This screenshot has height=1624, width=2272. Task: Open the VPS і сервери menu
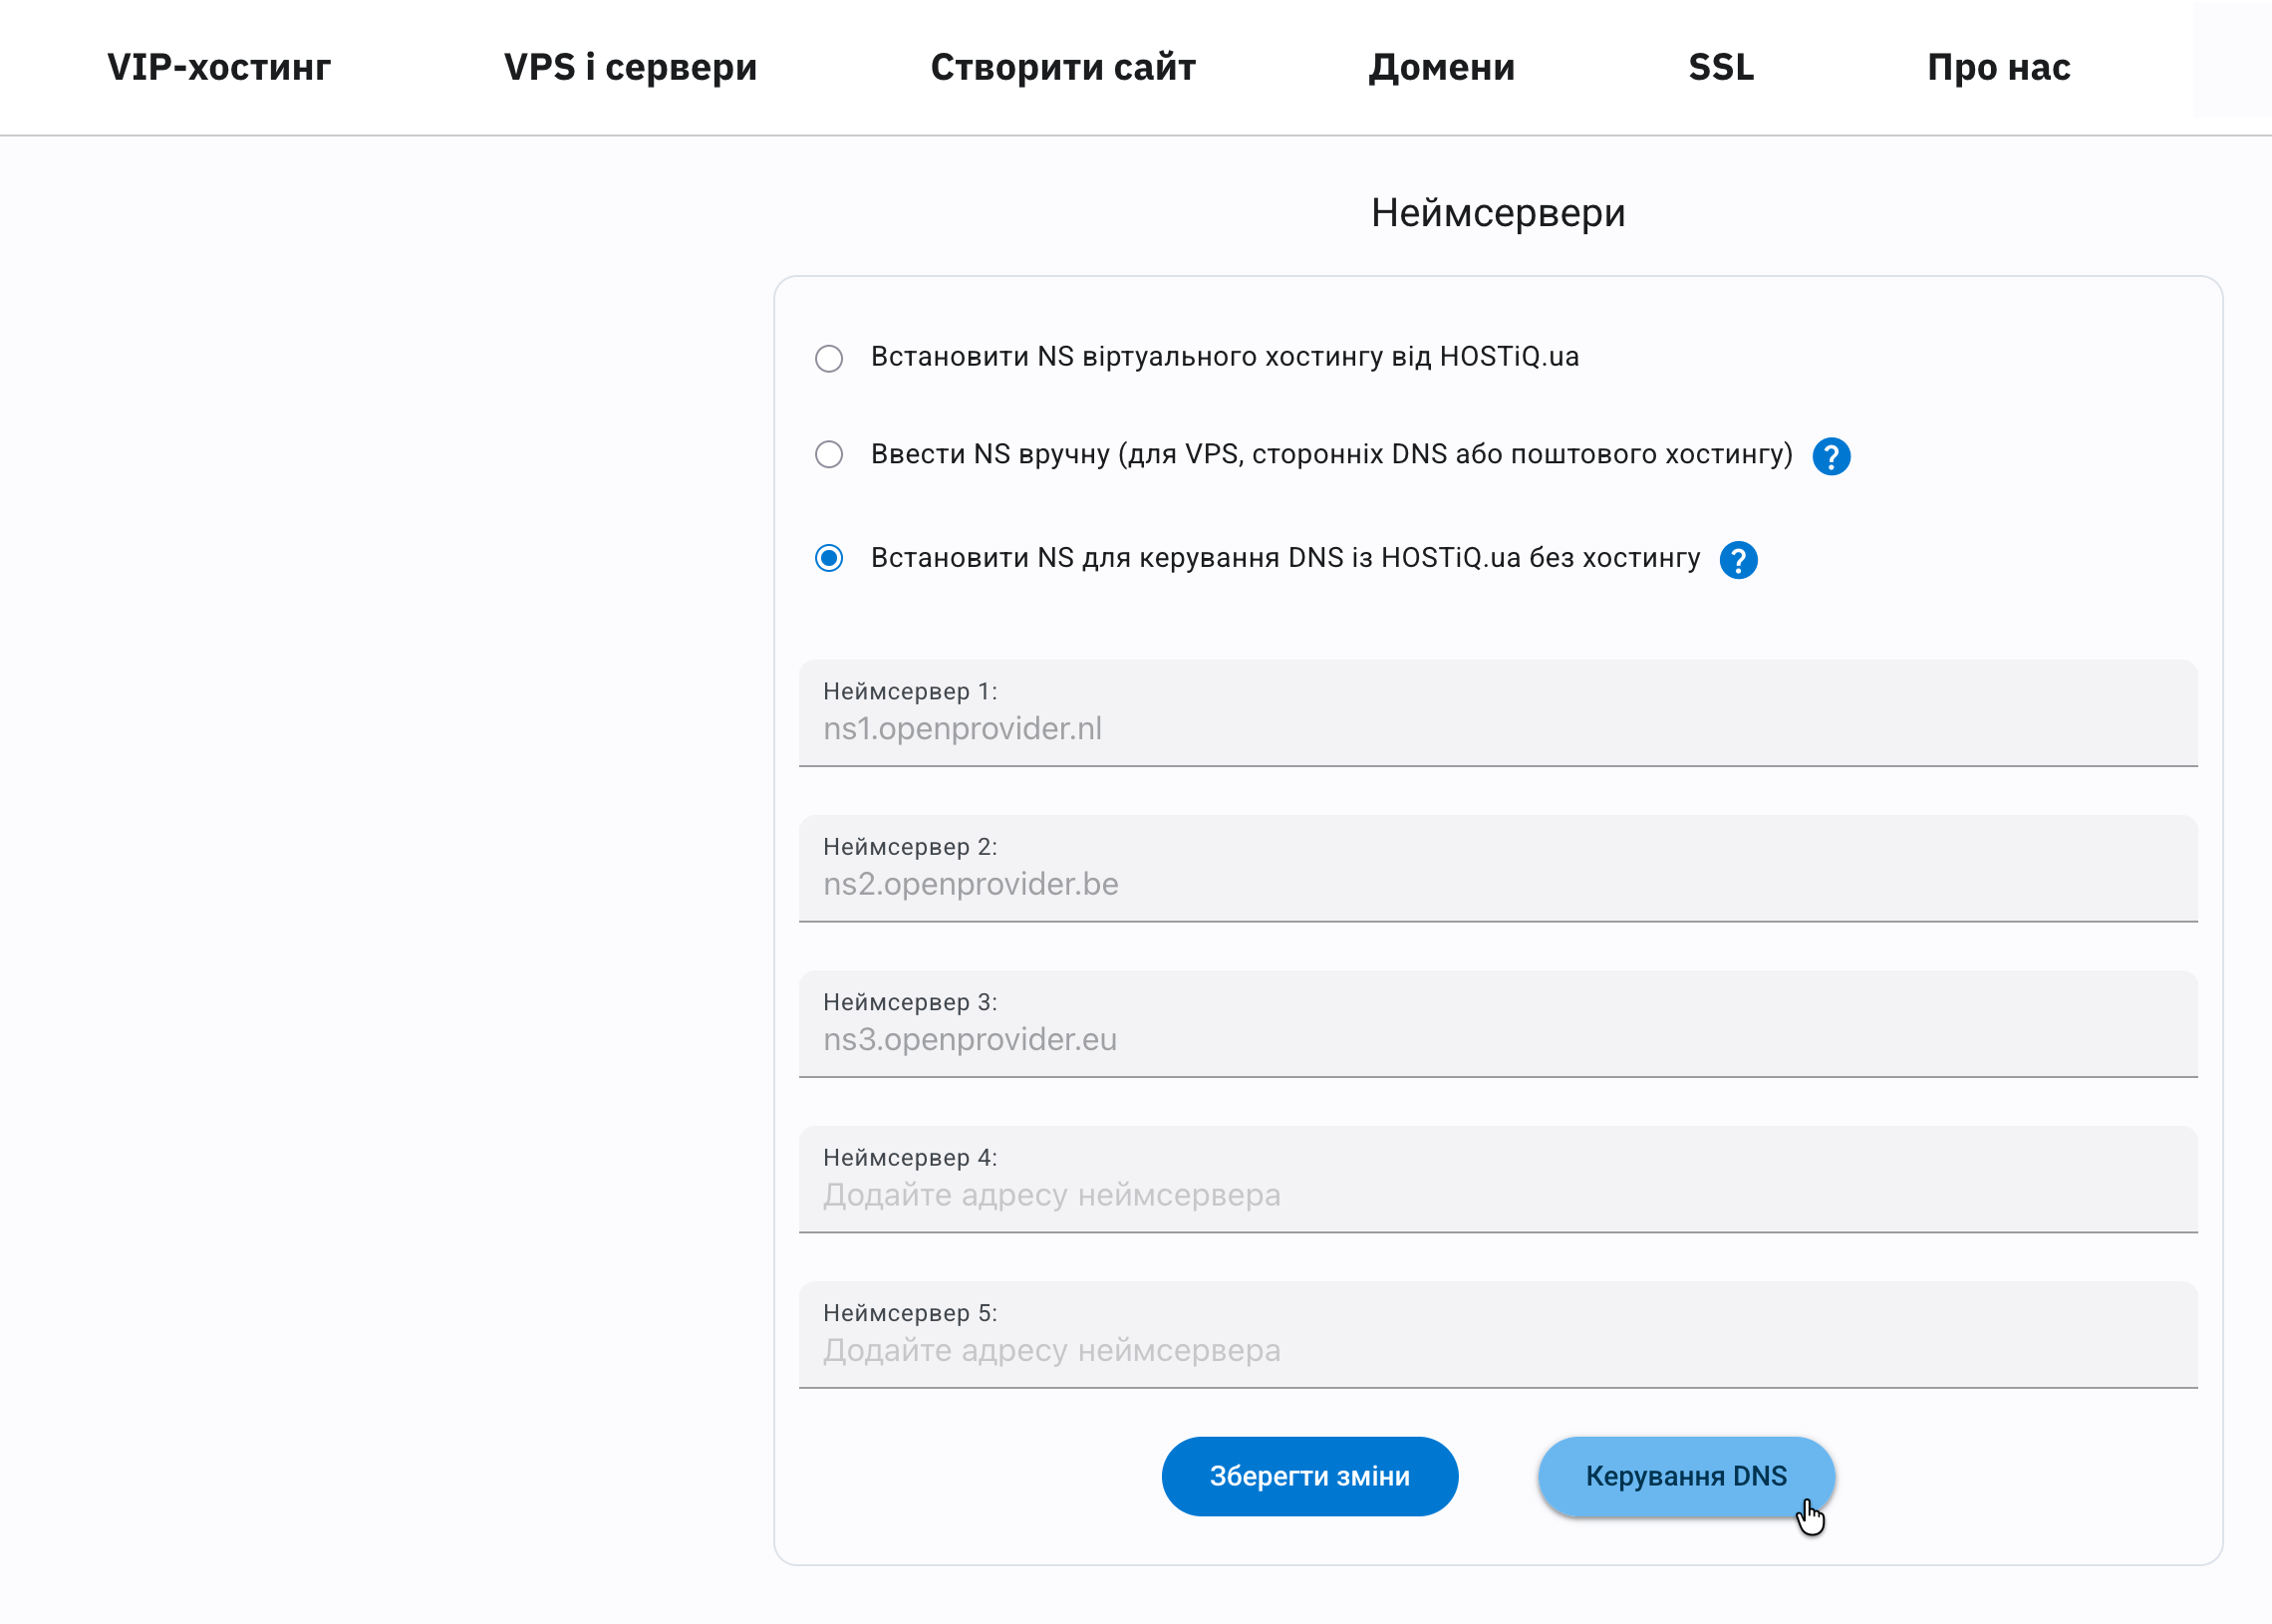632,66
